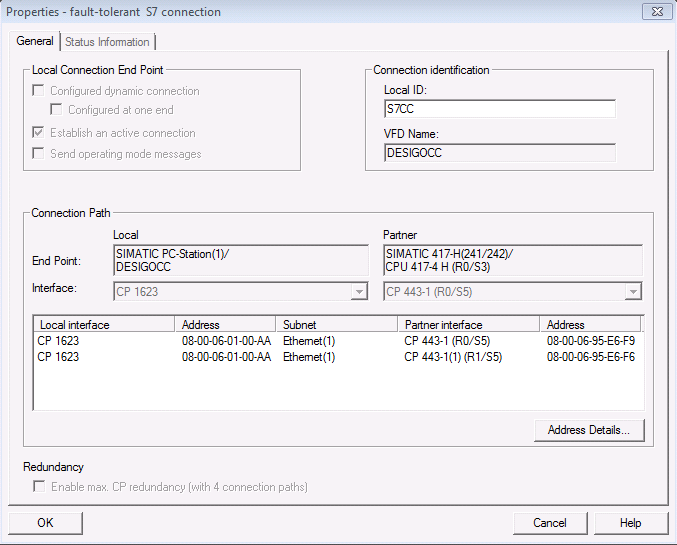Toggle Configured dynamic connection checkbox
This screenshot has width=677, height=545.
39,91
